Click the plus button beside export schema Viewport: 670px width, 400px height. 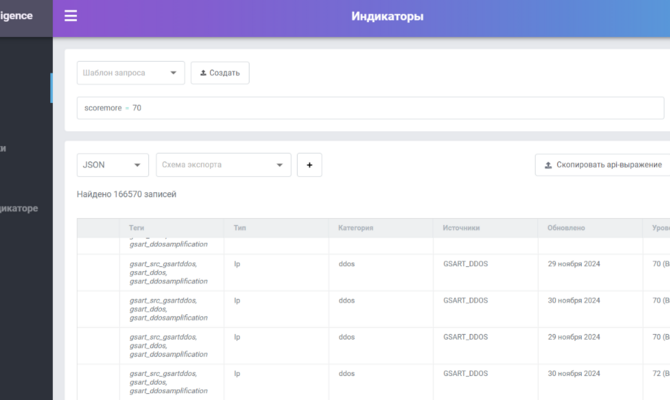tap(309, 165)
